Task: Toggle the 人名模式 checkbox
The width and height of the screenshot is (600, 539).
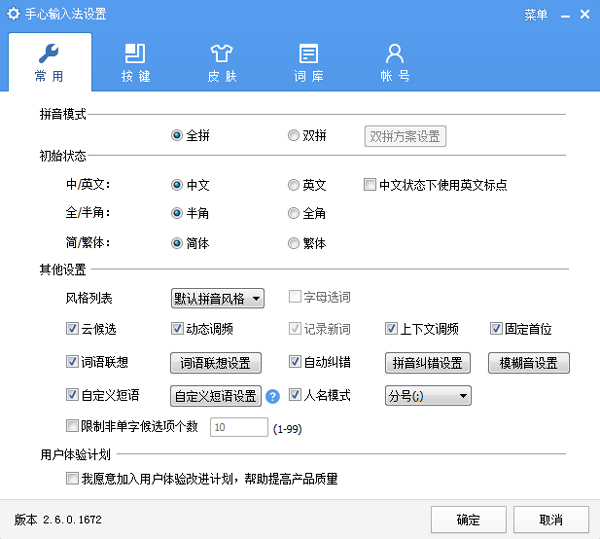Action: [x=295, y=394]
